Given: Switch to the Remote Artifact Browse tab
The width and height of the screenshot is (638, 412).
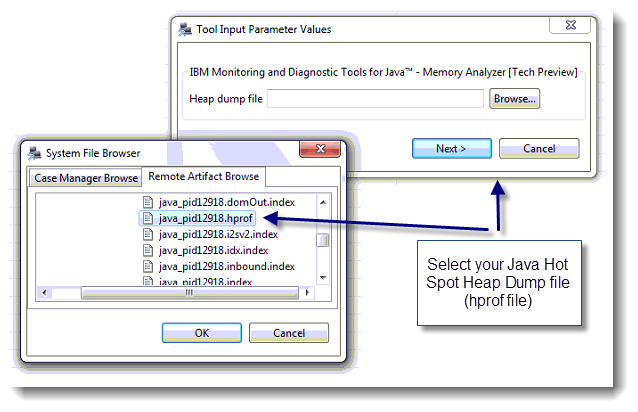Looking at the screenshot, I should pyautogui.click(x=203, y=176).
